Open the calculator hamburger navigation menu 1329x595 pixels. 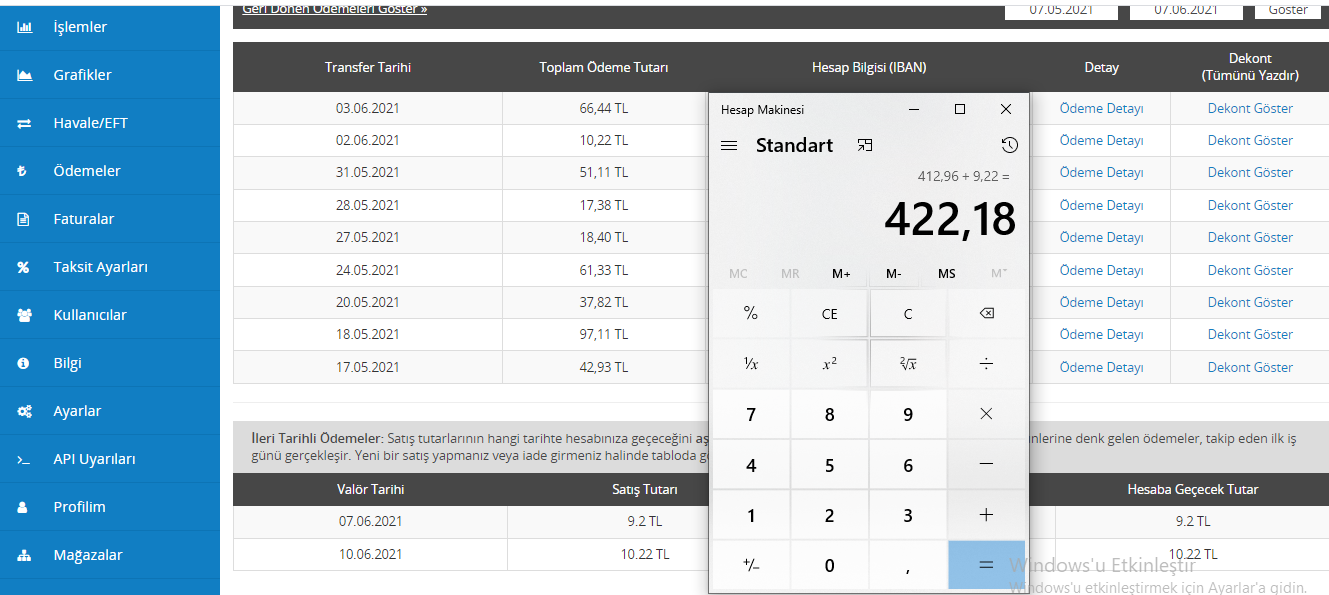coord(729,146)
